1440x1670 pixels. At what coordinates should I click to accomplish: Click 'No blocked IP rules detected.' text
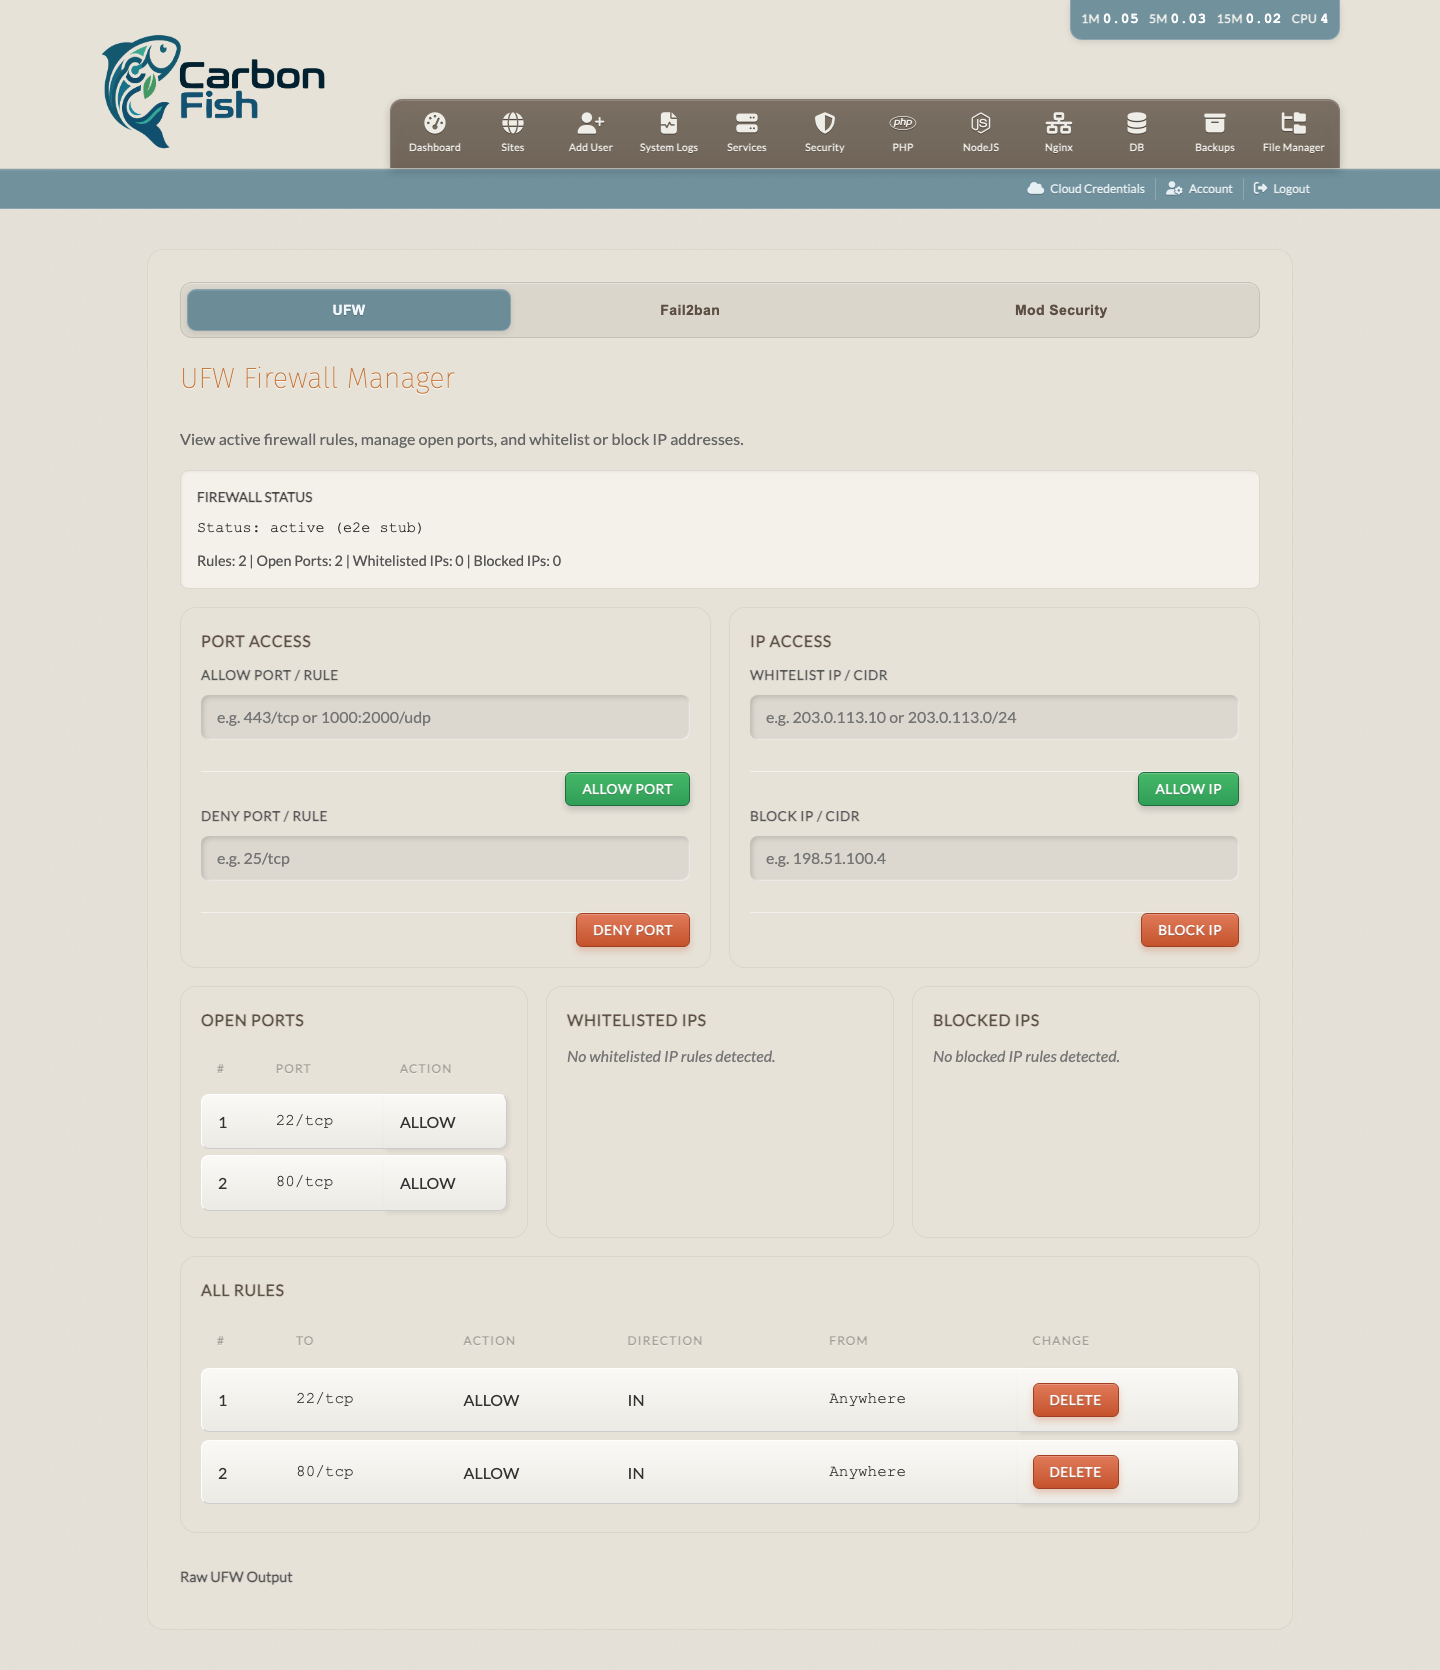(1026, 1057)
